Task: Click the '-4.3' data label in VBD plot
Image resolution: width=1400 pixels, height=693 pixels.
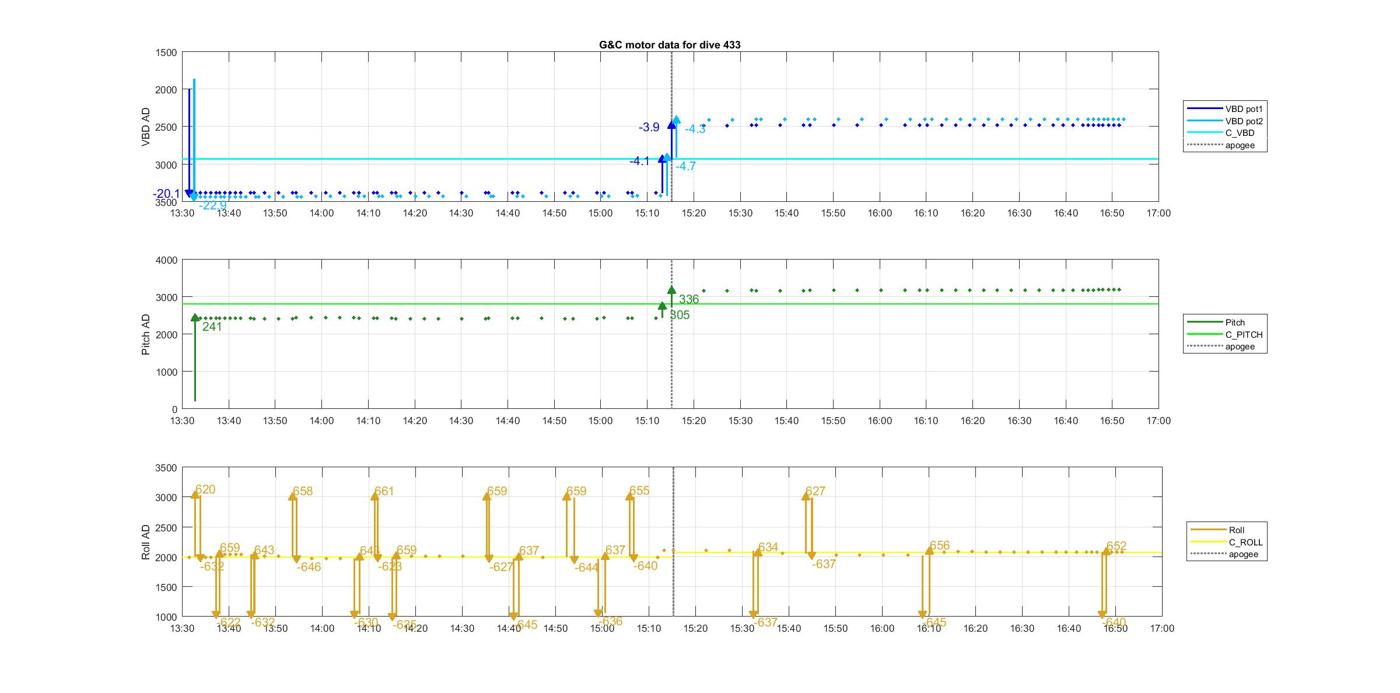Action: 695,129
